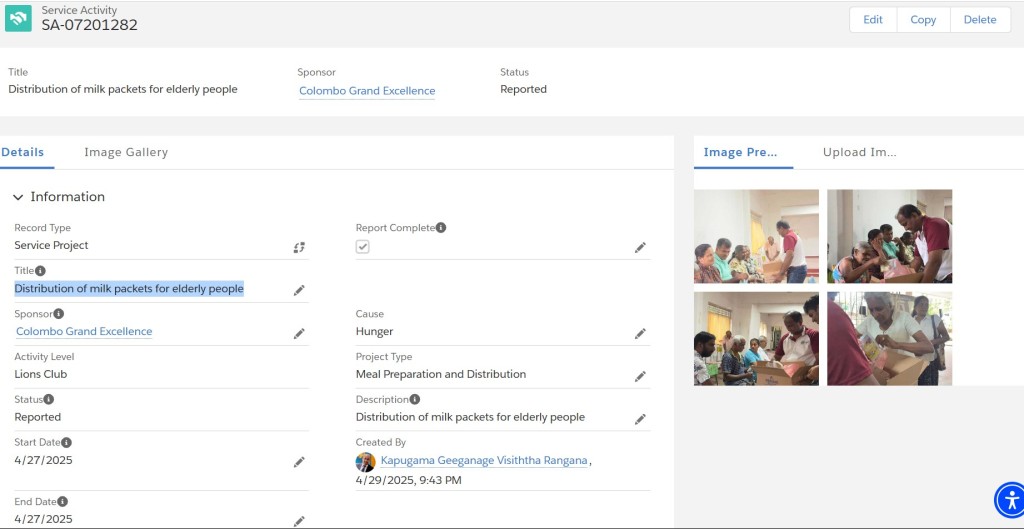
Task: Click the End Date value 4/27/2025
Action: (x=43, y=519)
